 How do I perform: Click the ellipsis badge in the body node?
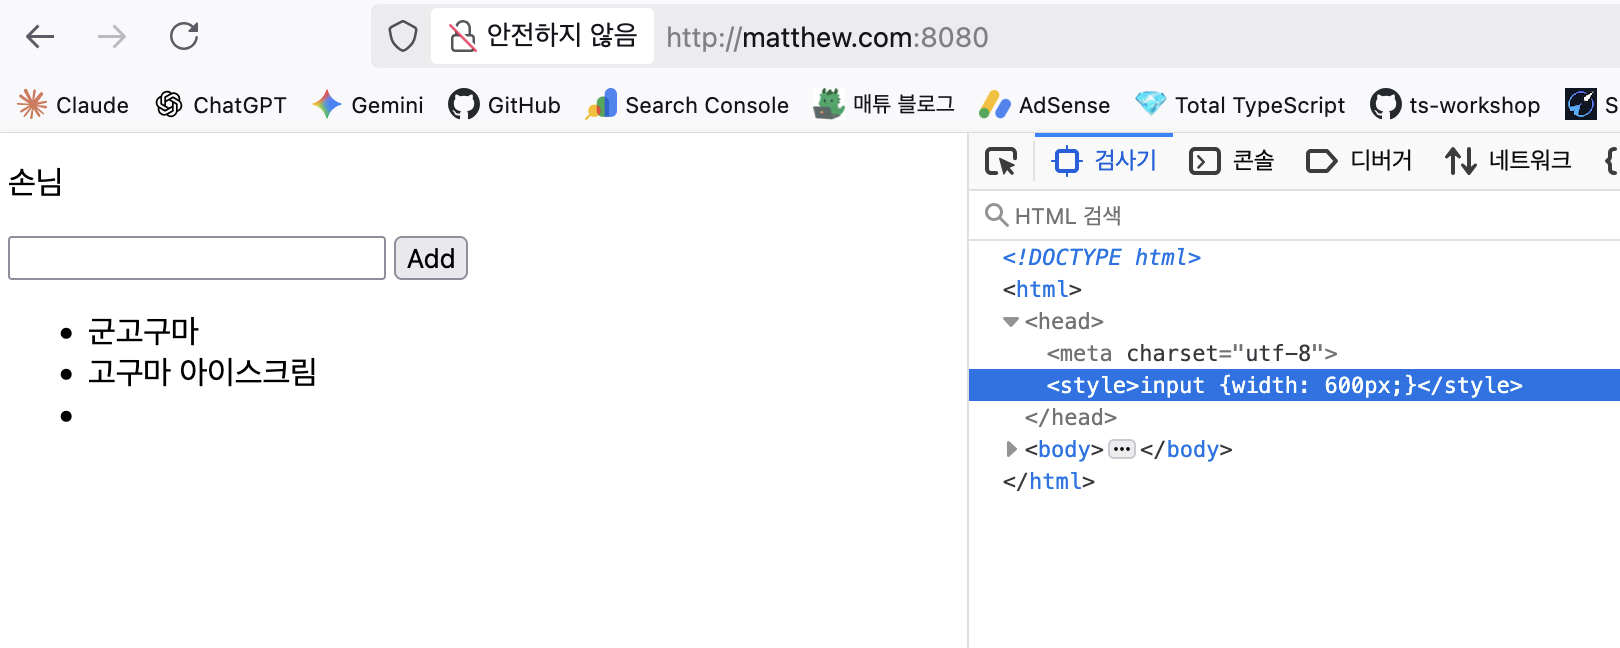1122,449
